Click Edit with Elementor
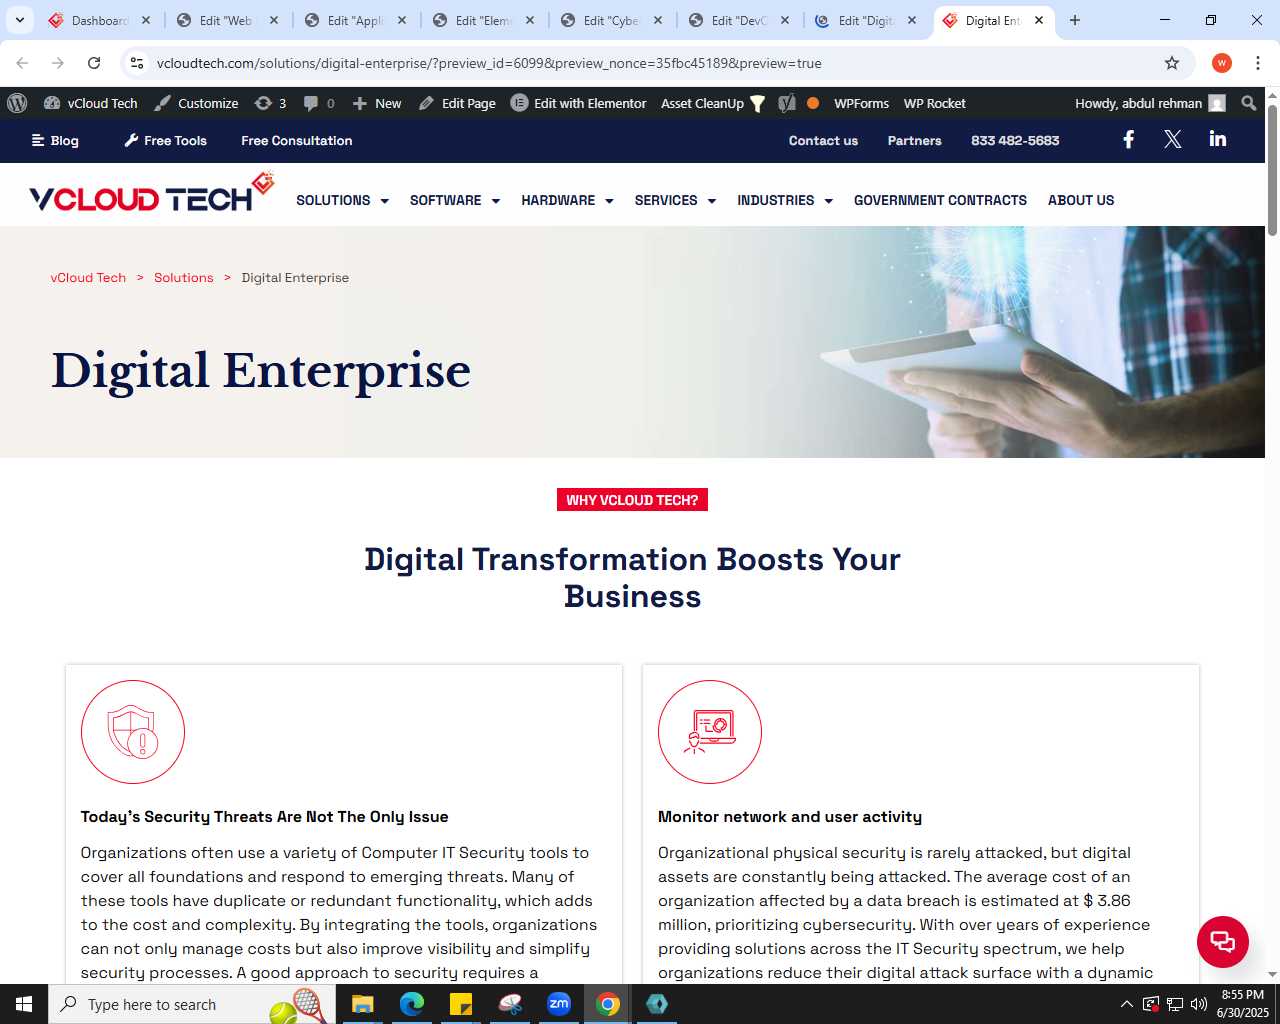Viewport: 1280px width, 1024px height. (579, 103)
